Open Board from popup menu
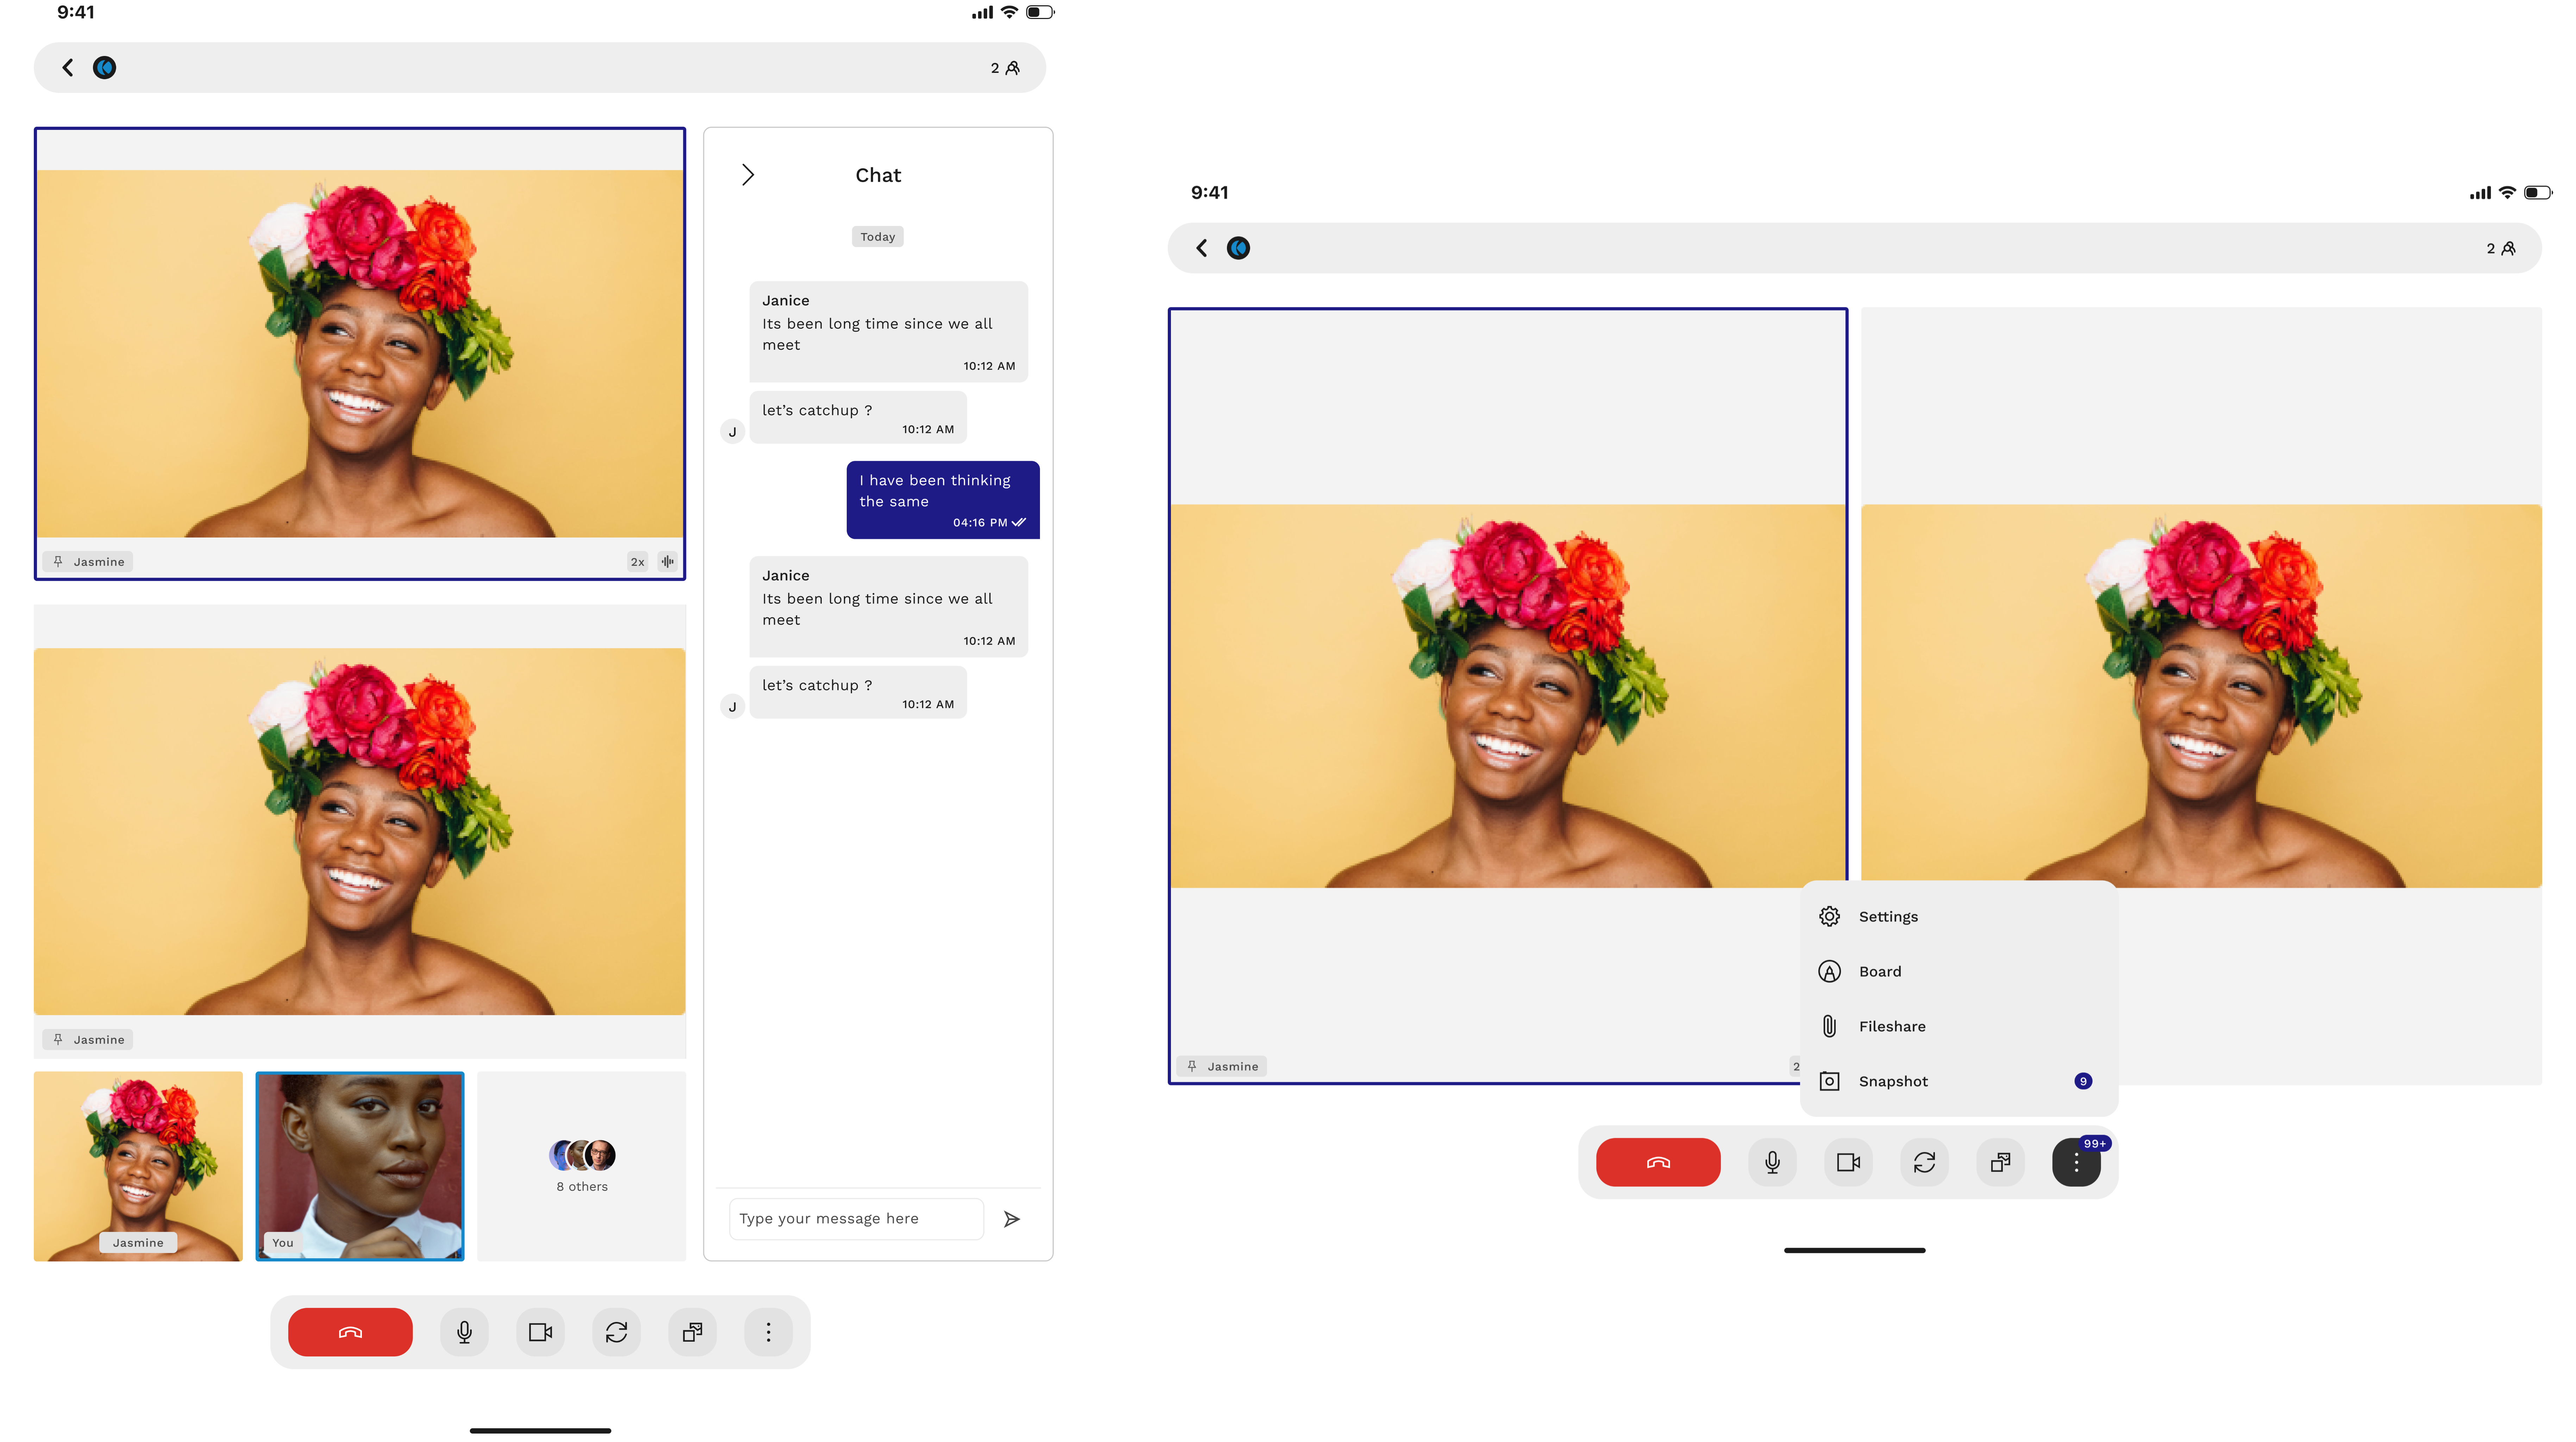 point(1880,971)
